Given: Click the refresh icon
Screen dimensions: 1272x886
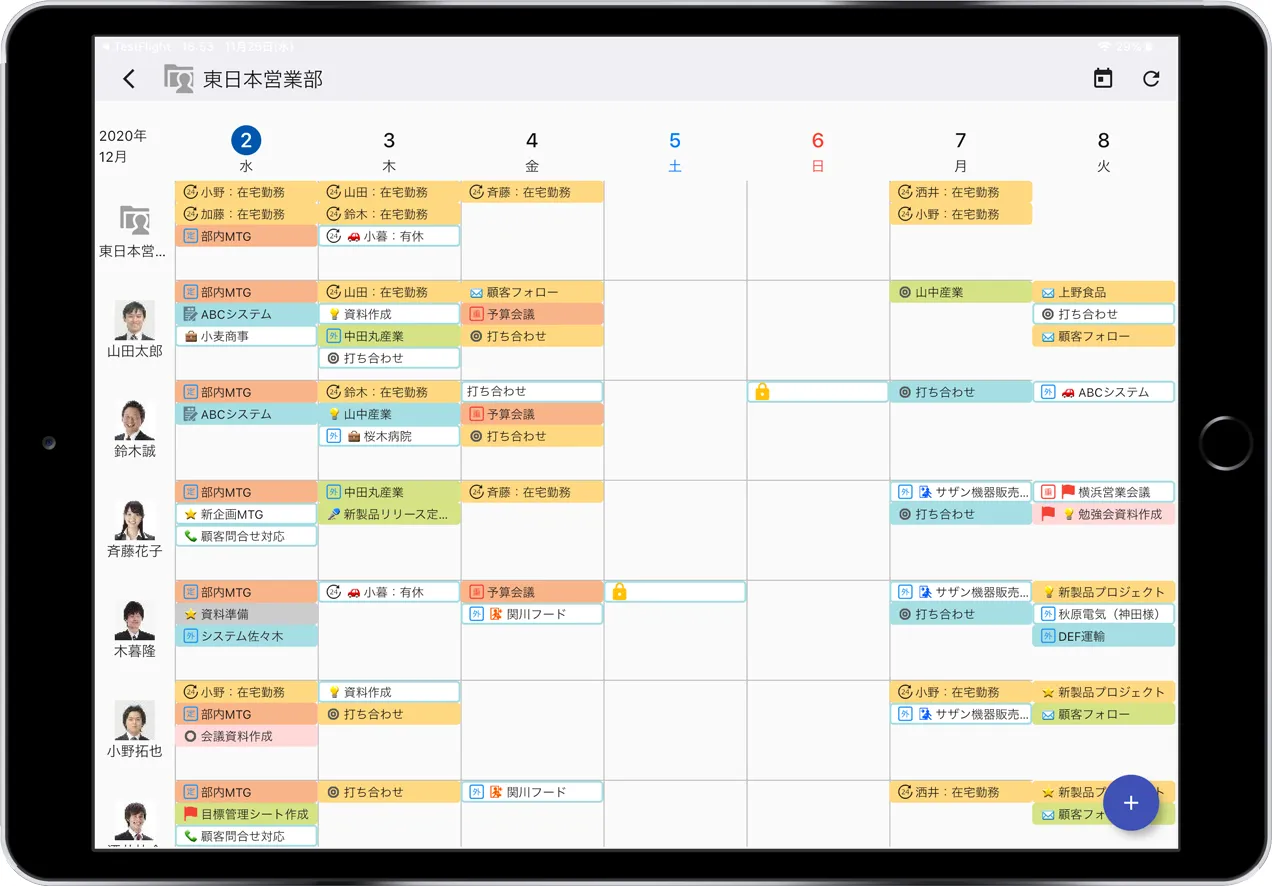Looking at the screenshot, I should (1151, 79).
